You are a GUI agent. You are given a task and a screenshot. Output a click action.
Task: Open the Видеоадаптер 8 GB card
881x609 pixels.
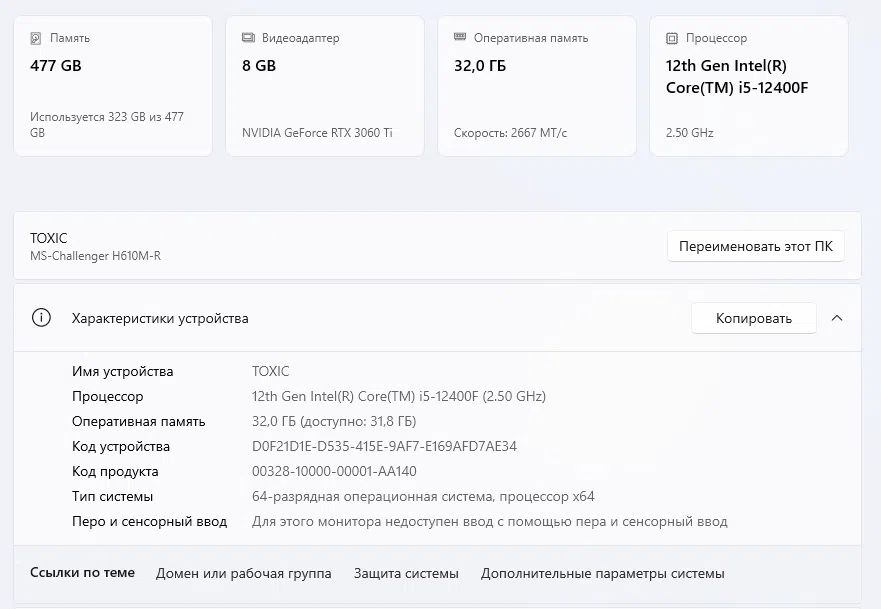pos(325,86)
